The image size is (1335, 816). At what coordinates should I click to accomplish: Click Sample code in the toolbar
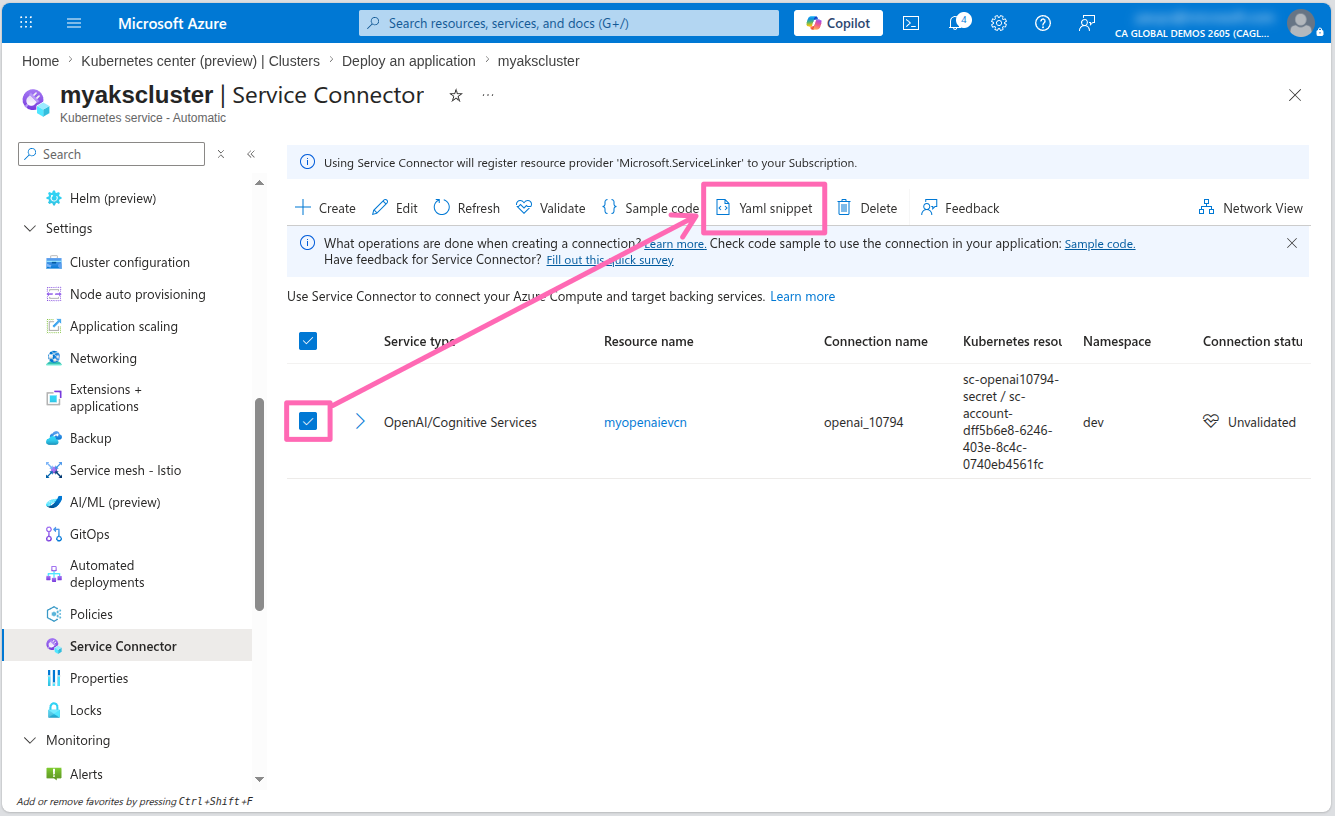click(650, 208)
